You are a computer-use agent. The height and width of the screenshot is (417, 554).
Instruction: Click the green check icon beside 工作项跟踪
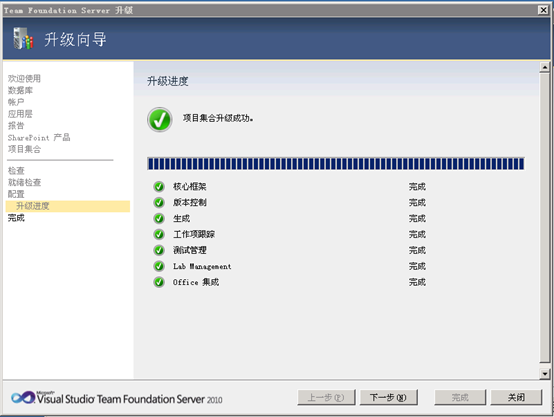pyautogui.click(x=159, y=234)
